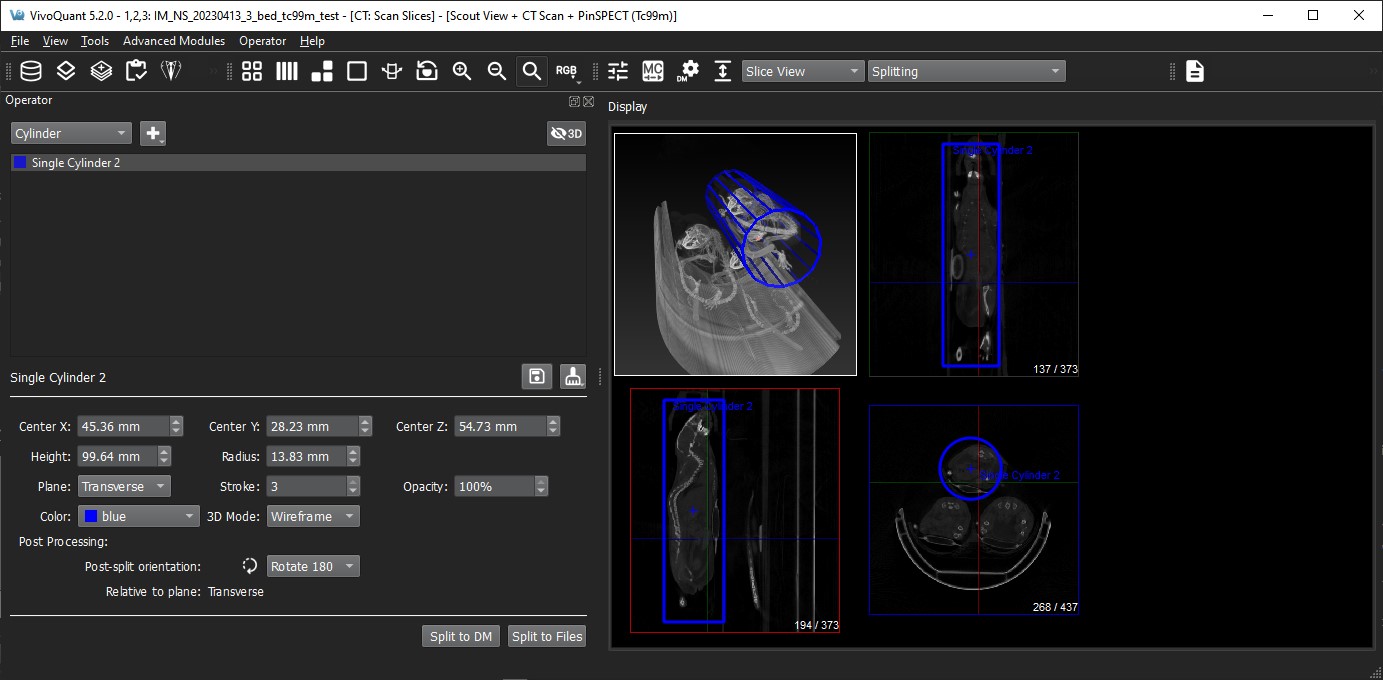Image resolution: width=1383 pixels, height=680 pixels.
Task: Click the save floppy disk icon
Action: 537,377
